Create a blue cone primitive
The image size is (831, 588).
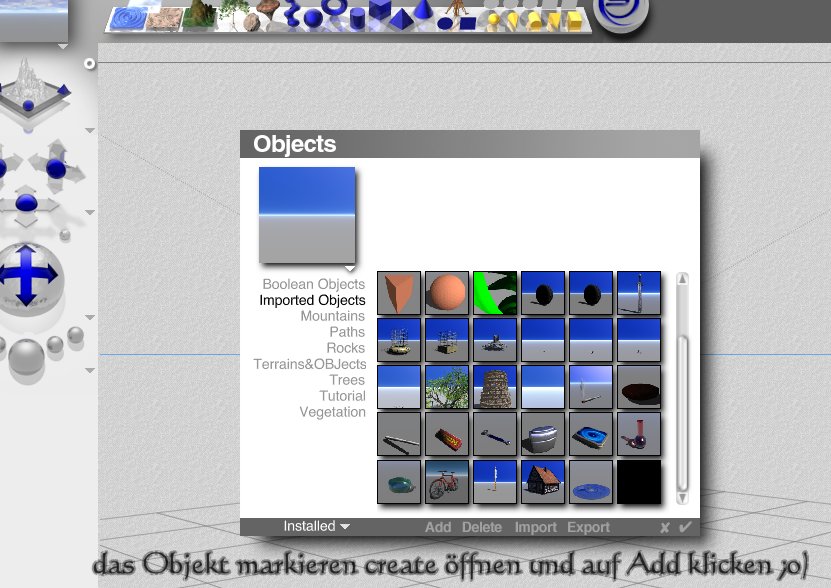423,8
